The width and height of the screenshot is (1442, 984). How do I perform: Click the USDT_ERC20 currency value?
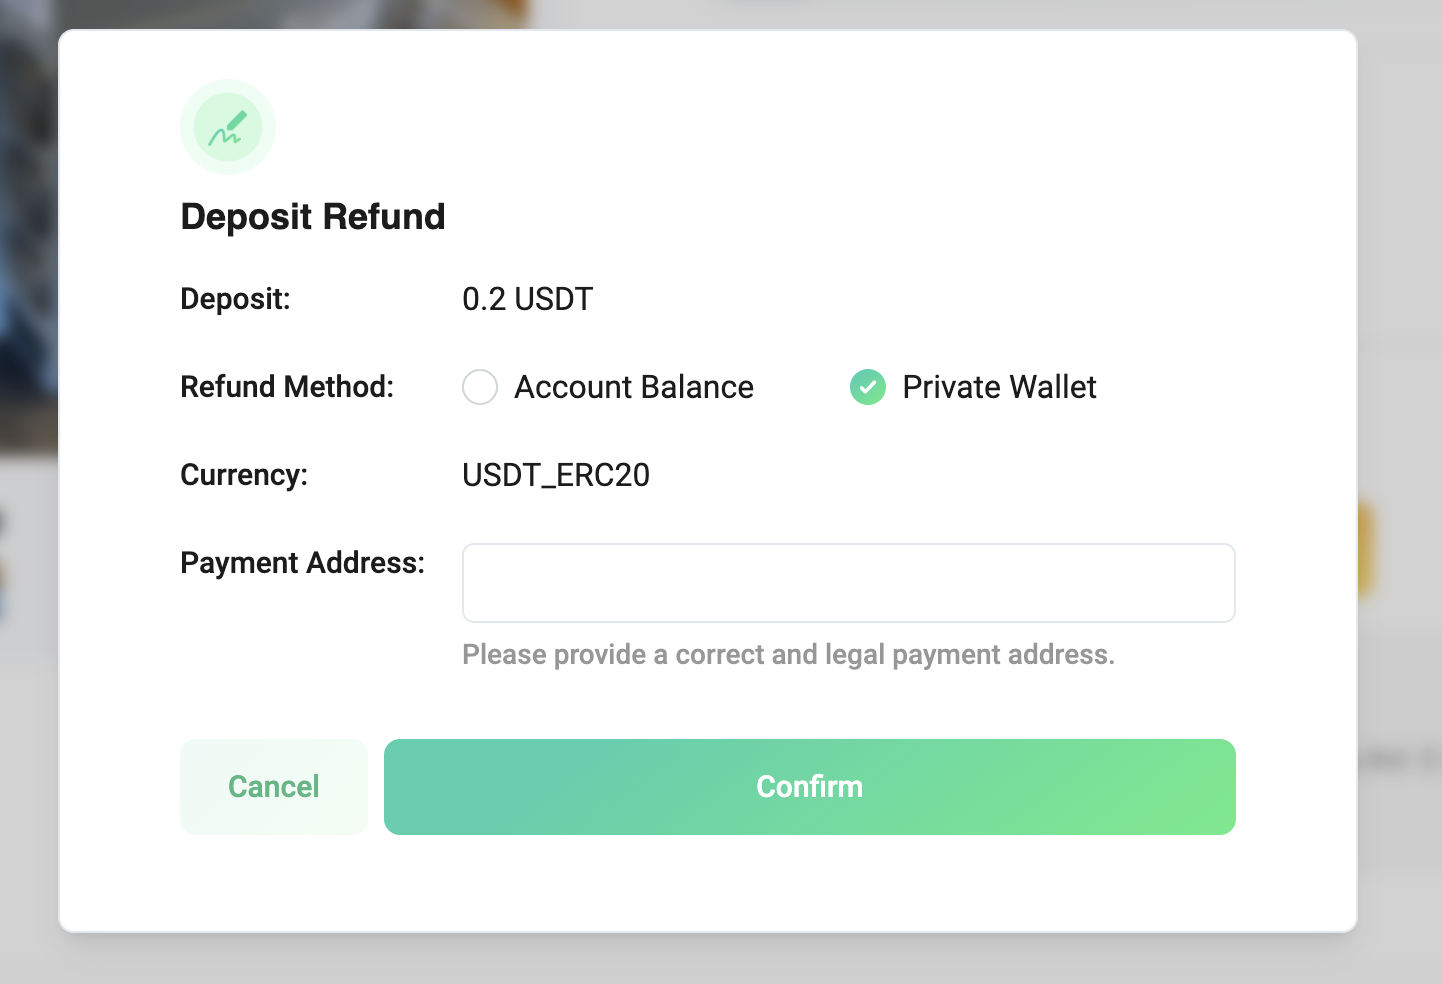tap(556, 475)
